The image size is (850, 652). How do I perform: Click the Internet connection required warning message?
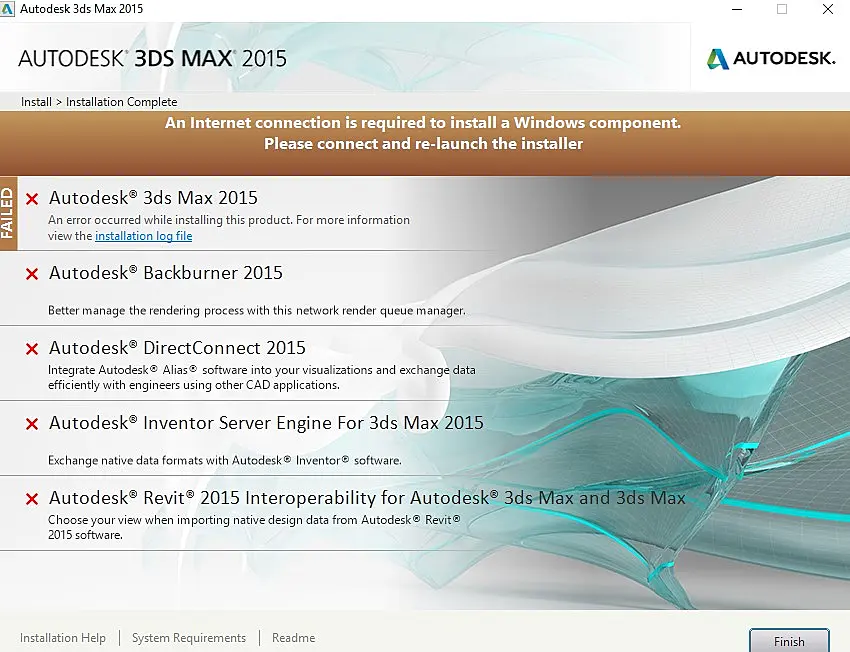coord(423,133)
